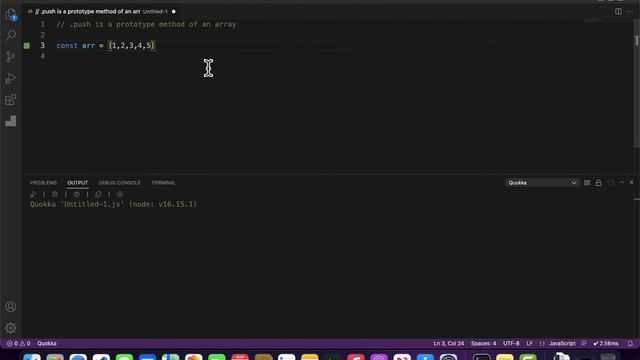Click the Split Editor icon
This screenshot has height=360, width=640.
coord(618,11)
